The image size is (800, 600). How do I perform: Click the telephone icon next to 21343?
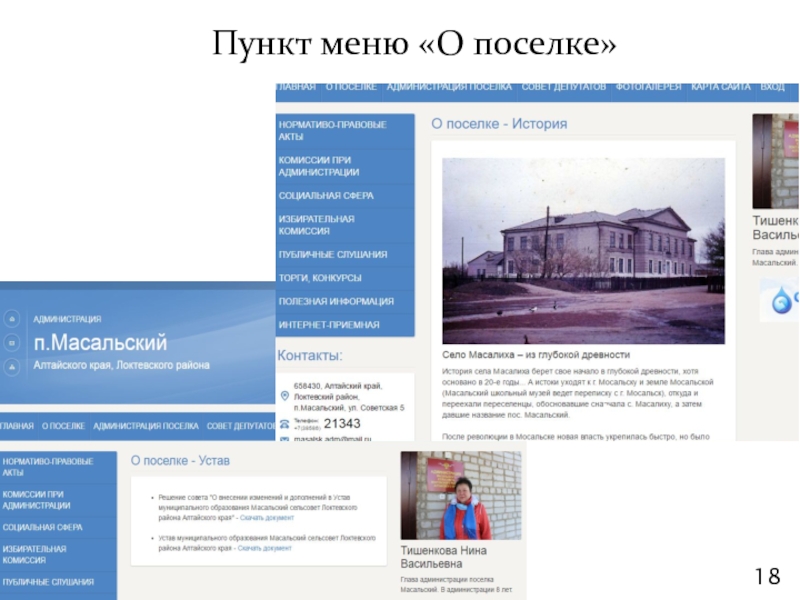click(x=285, y=424)
